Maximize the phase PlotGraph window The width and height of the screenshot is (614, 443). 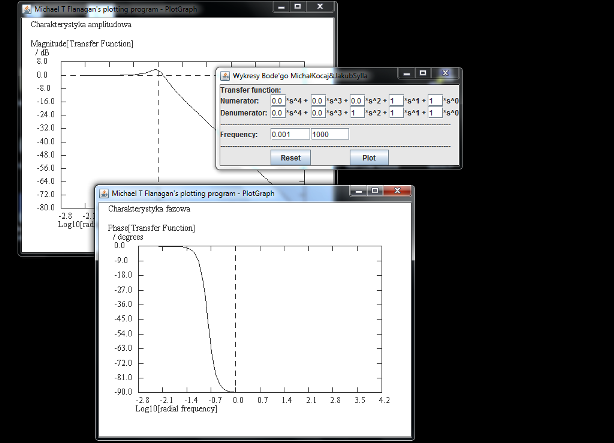[375, 191]
